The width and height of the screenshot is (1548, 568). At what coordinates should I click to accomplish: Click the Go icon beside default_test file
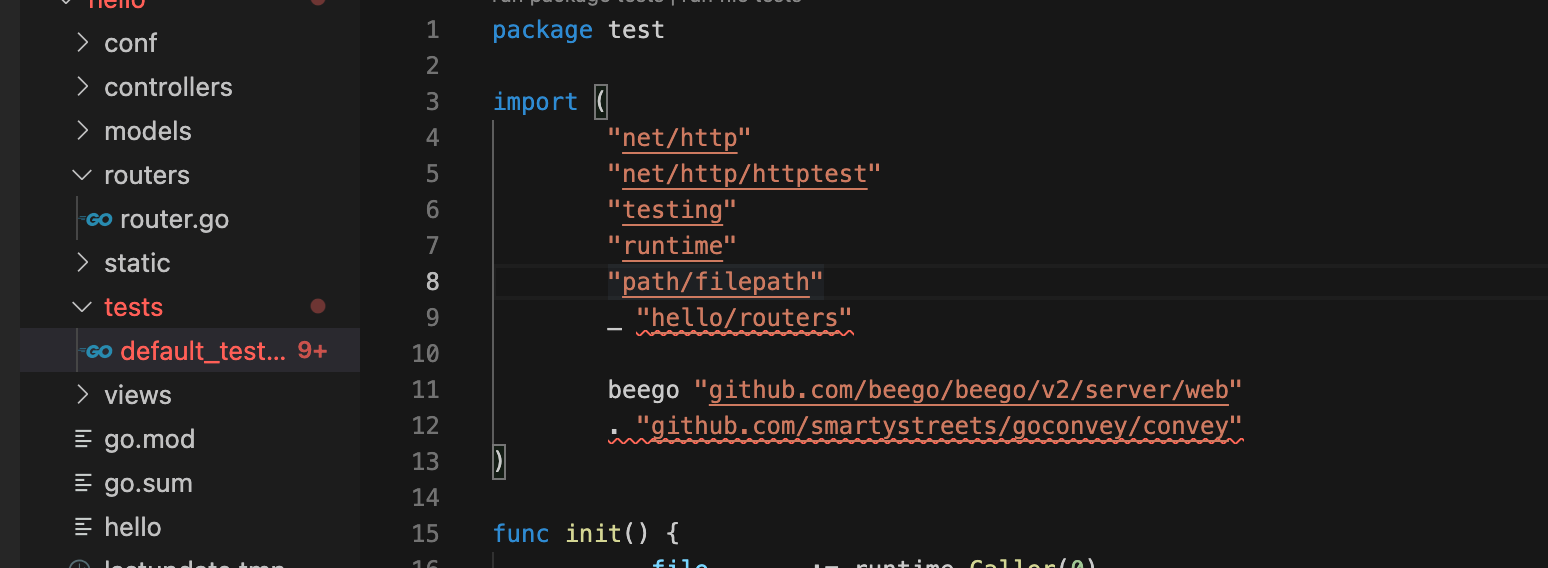tap(98, 352)
